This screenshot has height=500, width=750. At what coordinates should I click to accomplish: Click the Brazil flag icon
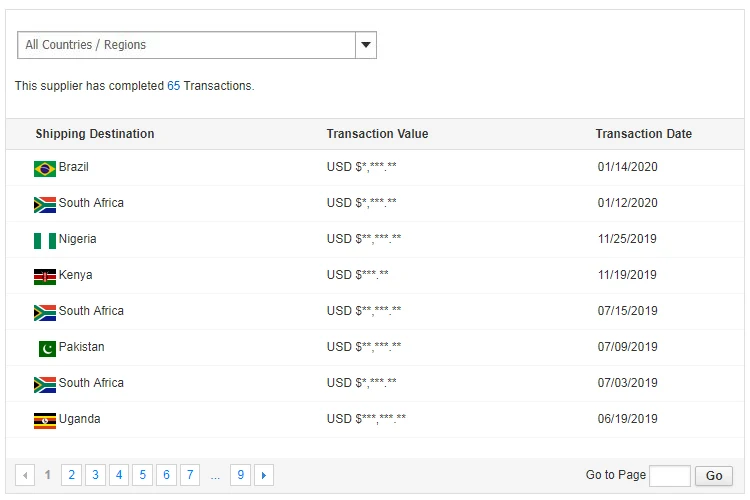tap(44, 168)
